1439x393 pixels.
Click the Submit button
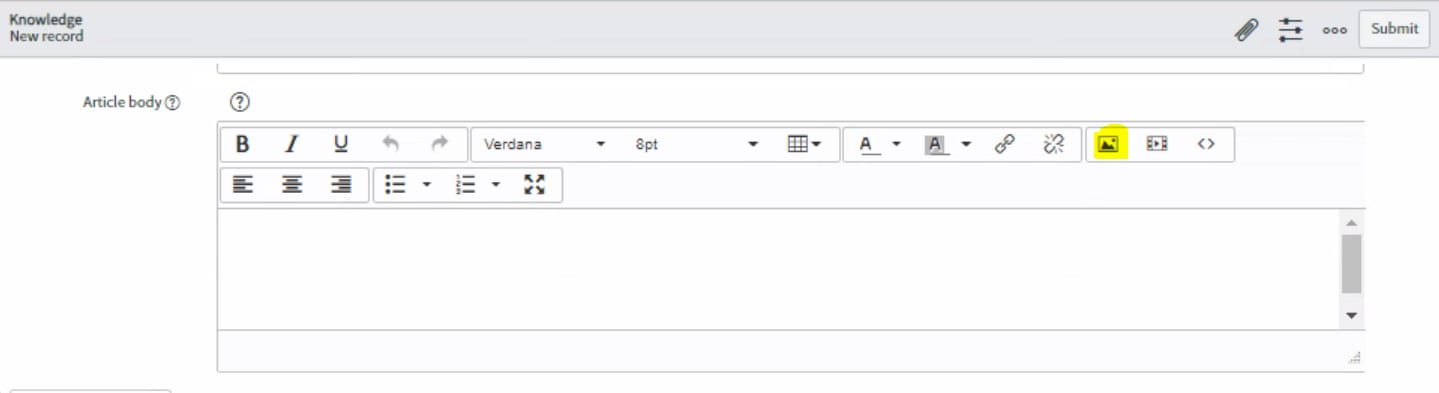pos(1395,29)
